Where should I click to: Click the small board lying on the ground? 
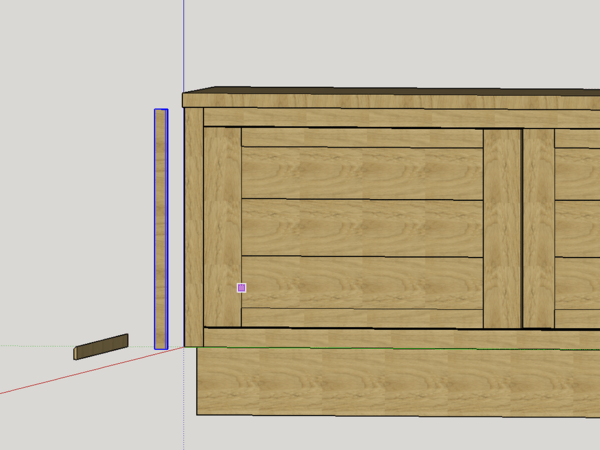pos(101,346)
